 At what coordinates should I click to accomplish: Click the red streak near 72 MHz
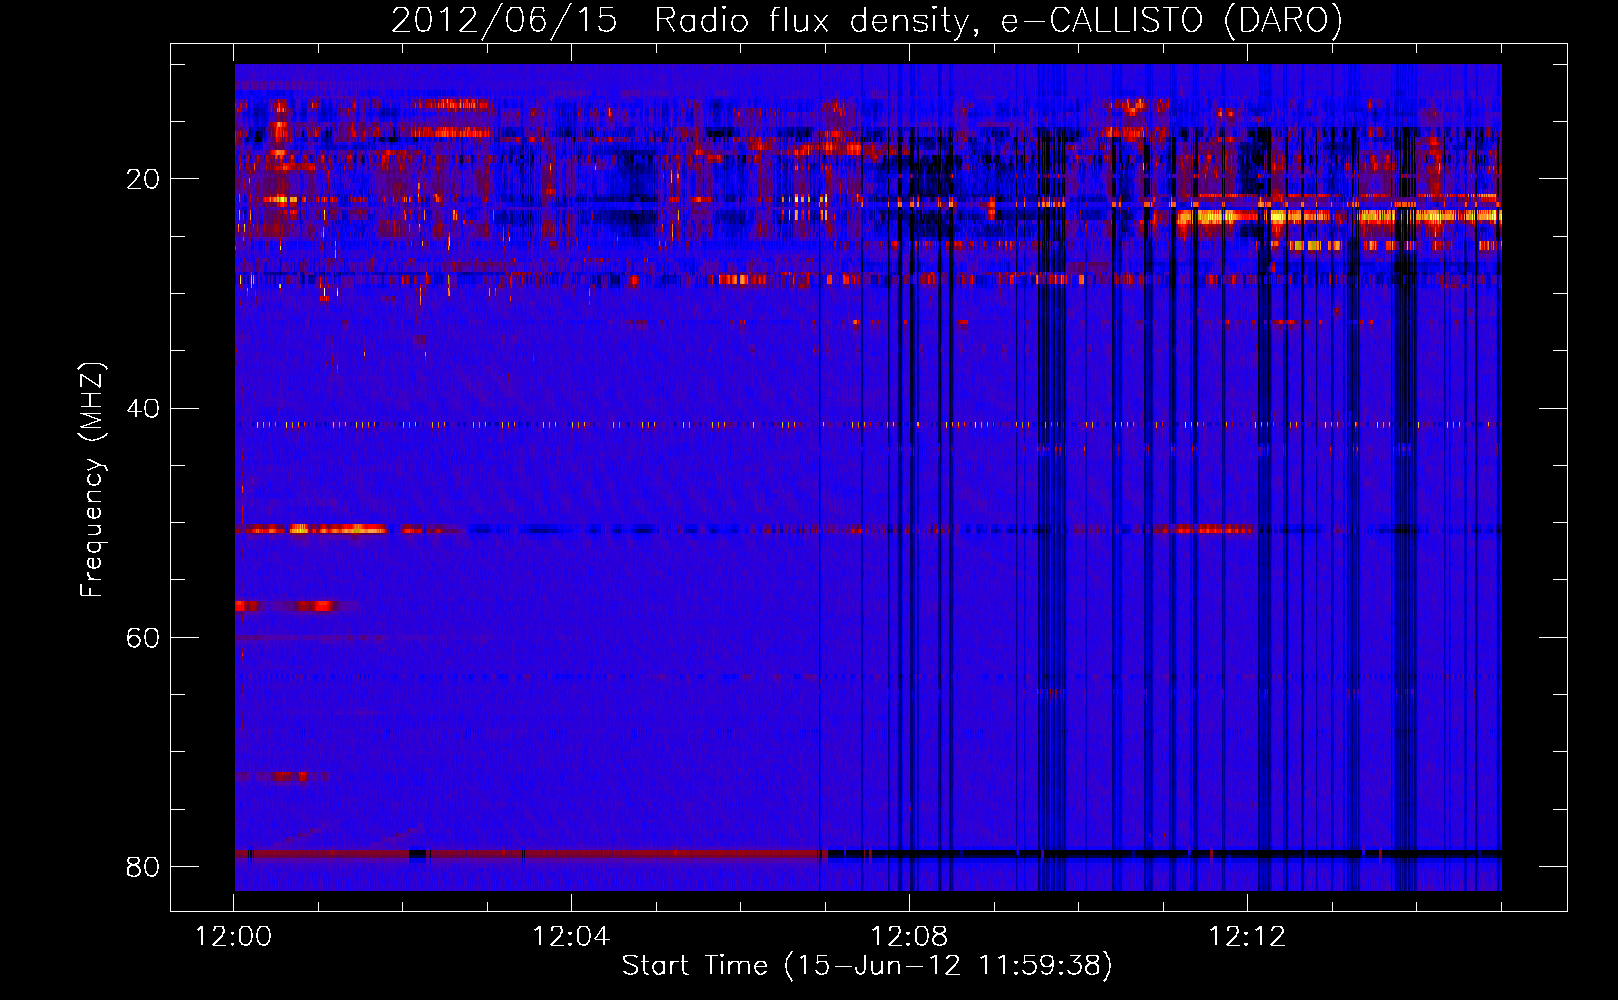(281, 777)
